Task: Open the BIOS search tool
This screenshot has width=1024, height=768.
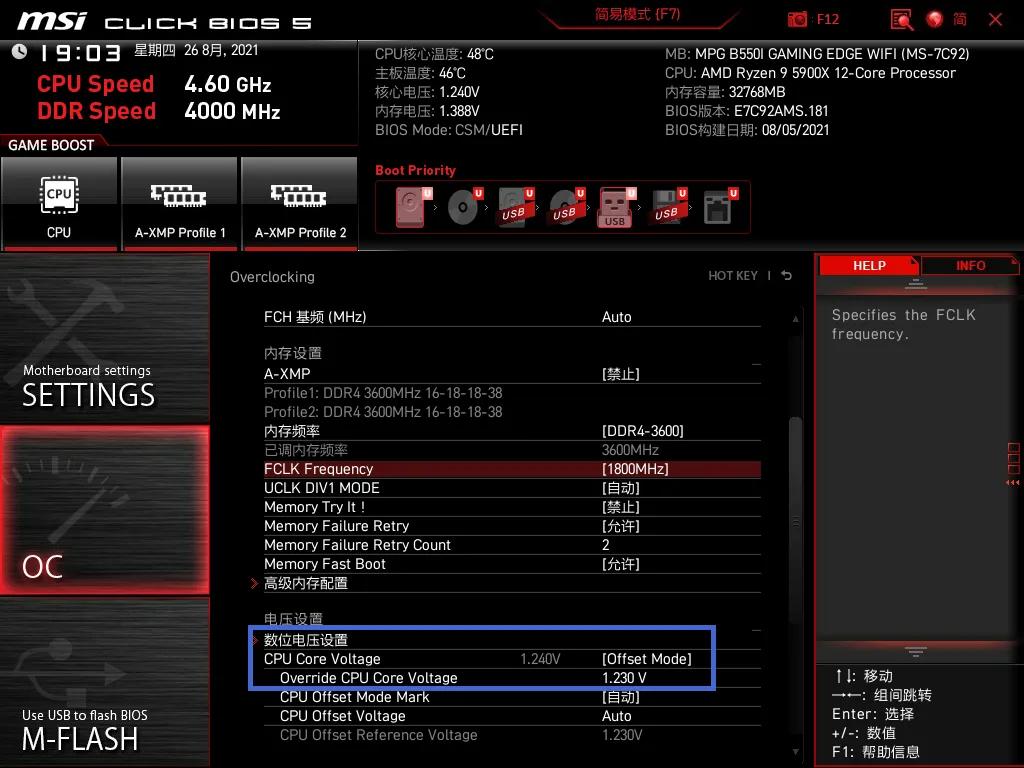Action: pos(899,19)
